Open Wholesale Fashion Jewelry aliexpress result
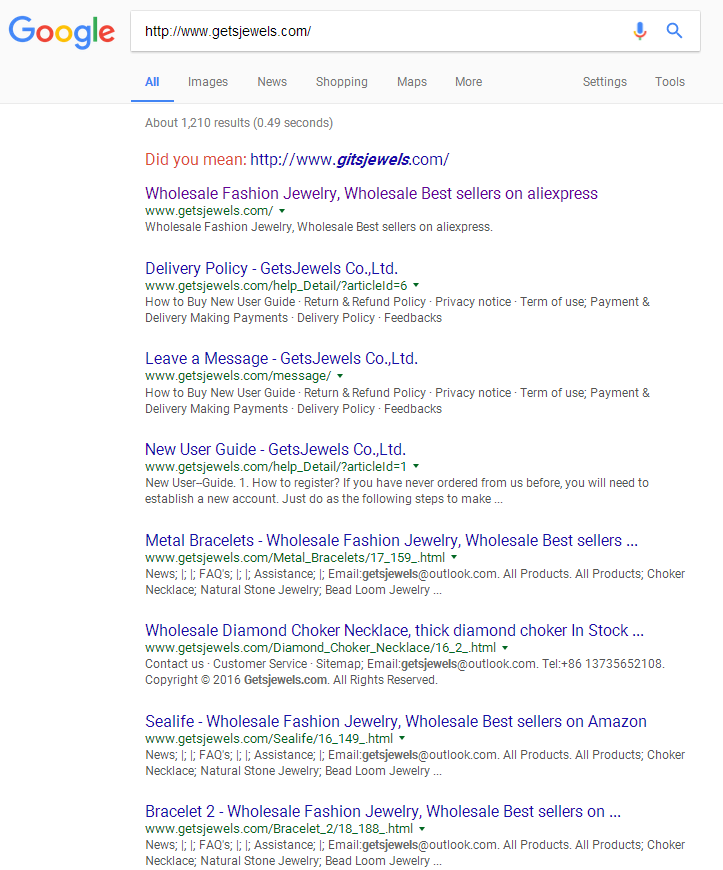The height and width of the screenshot is (870, 723). pyautogui.click(x=371, y=193)
